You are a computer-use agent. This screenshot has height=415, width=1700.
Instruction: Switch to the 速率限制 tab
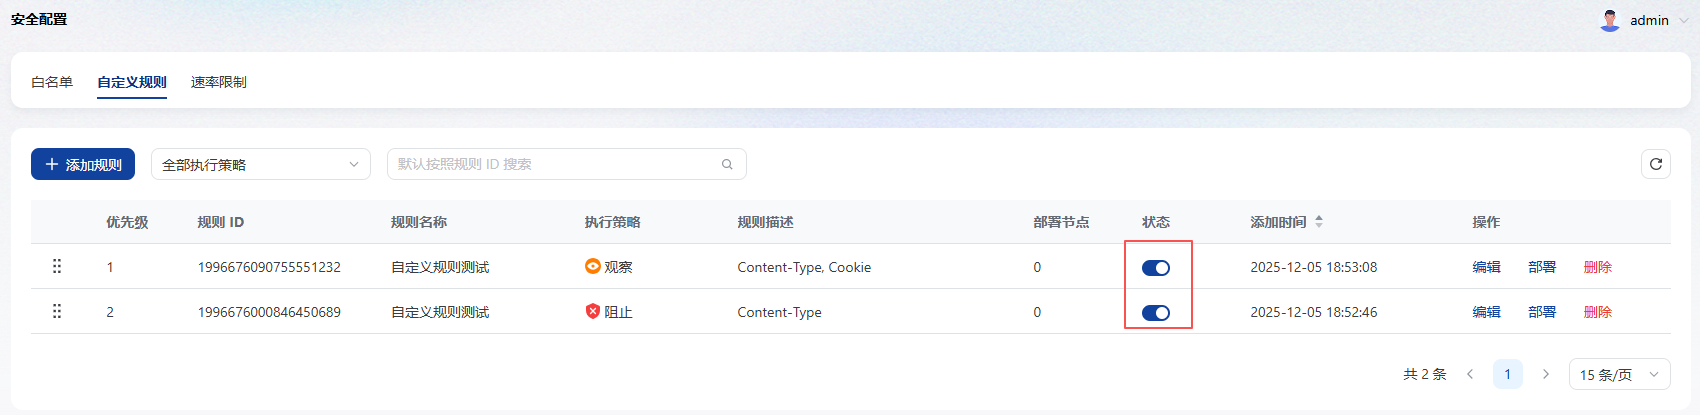pyautogui.click(x=218, y=82)
